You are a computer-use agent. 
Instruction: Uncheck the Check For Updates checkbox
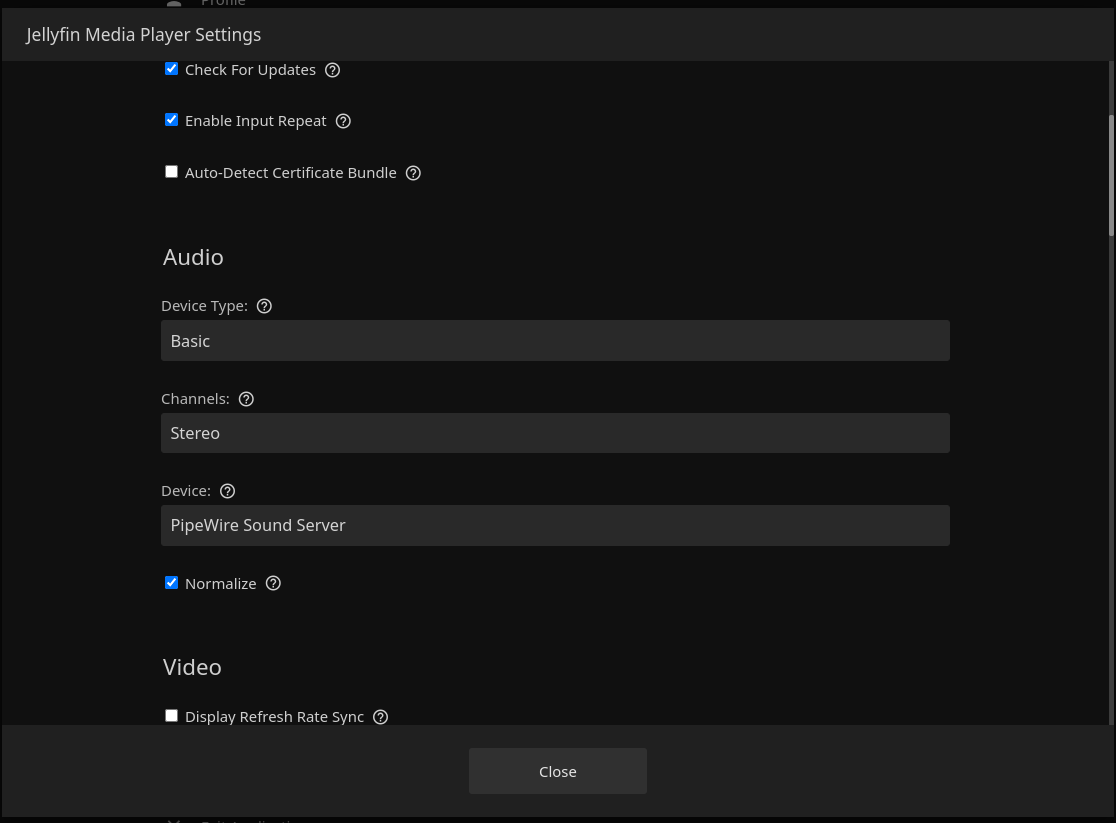171,69
